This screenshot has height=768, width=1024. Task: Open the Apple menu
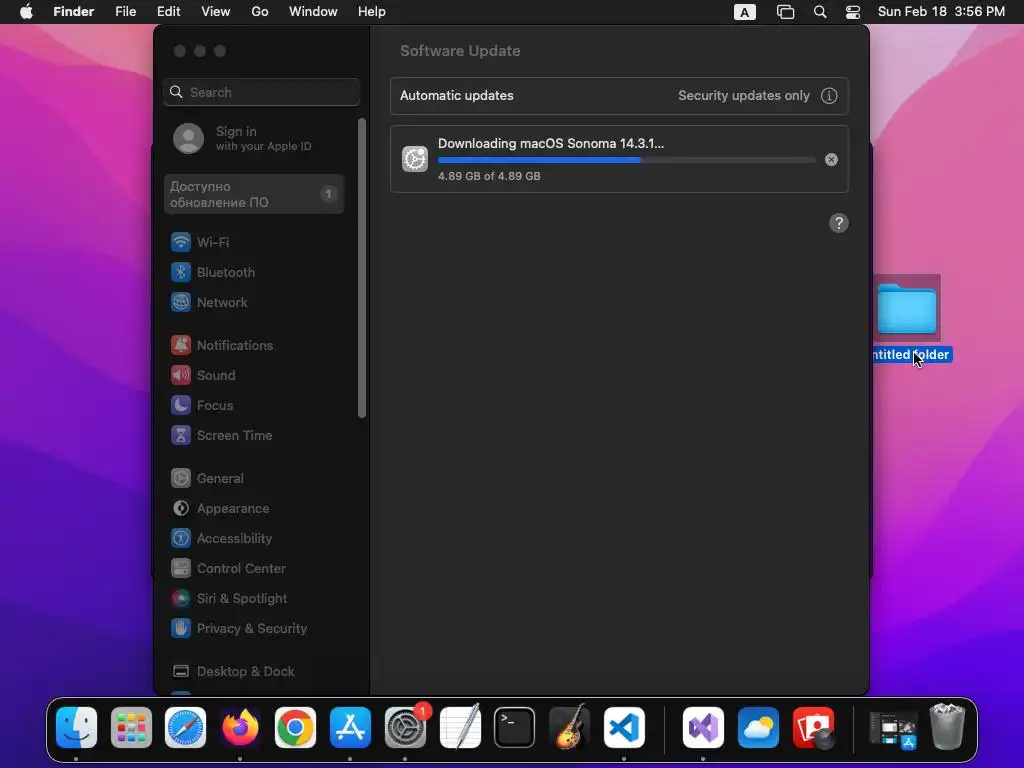click(26, 12)
